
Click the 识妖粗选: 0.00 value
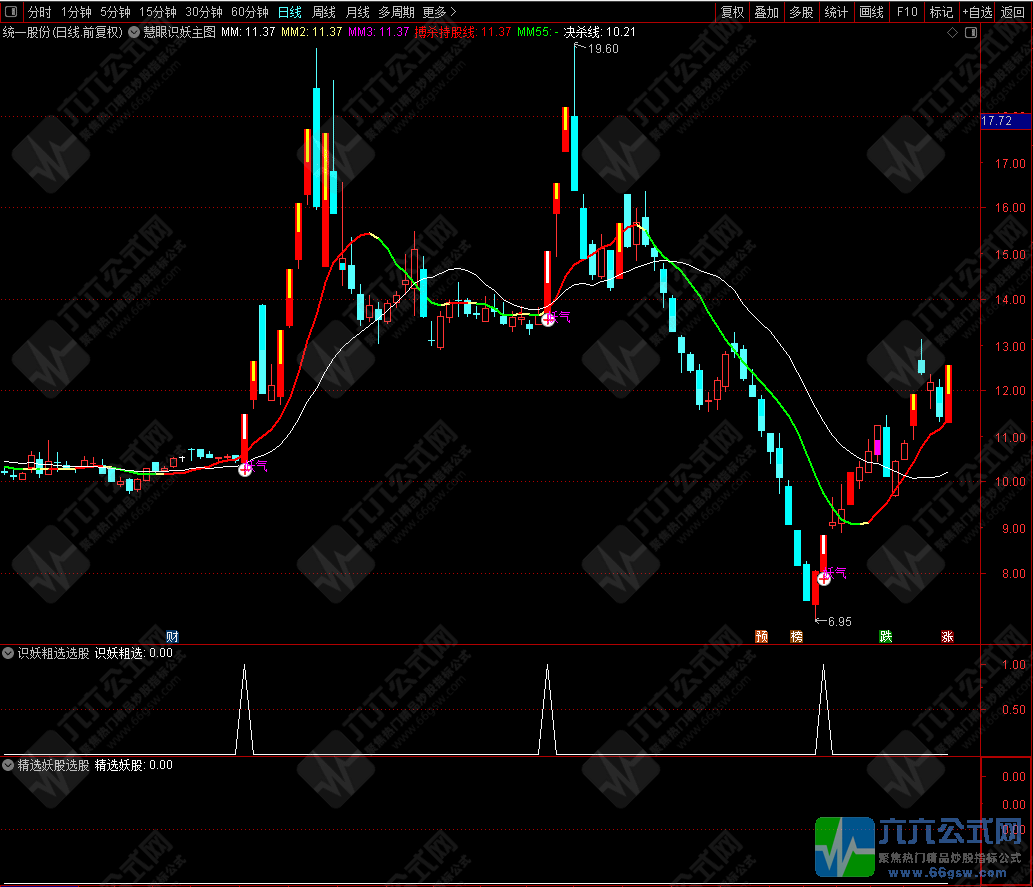pyautogui.click(x=134, y=653)
